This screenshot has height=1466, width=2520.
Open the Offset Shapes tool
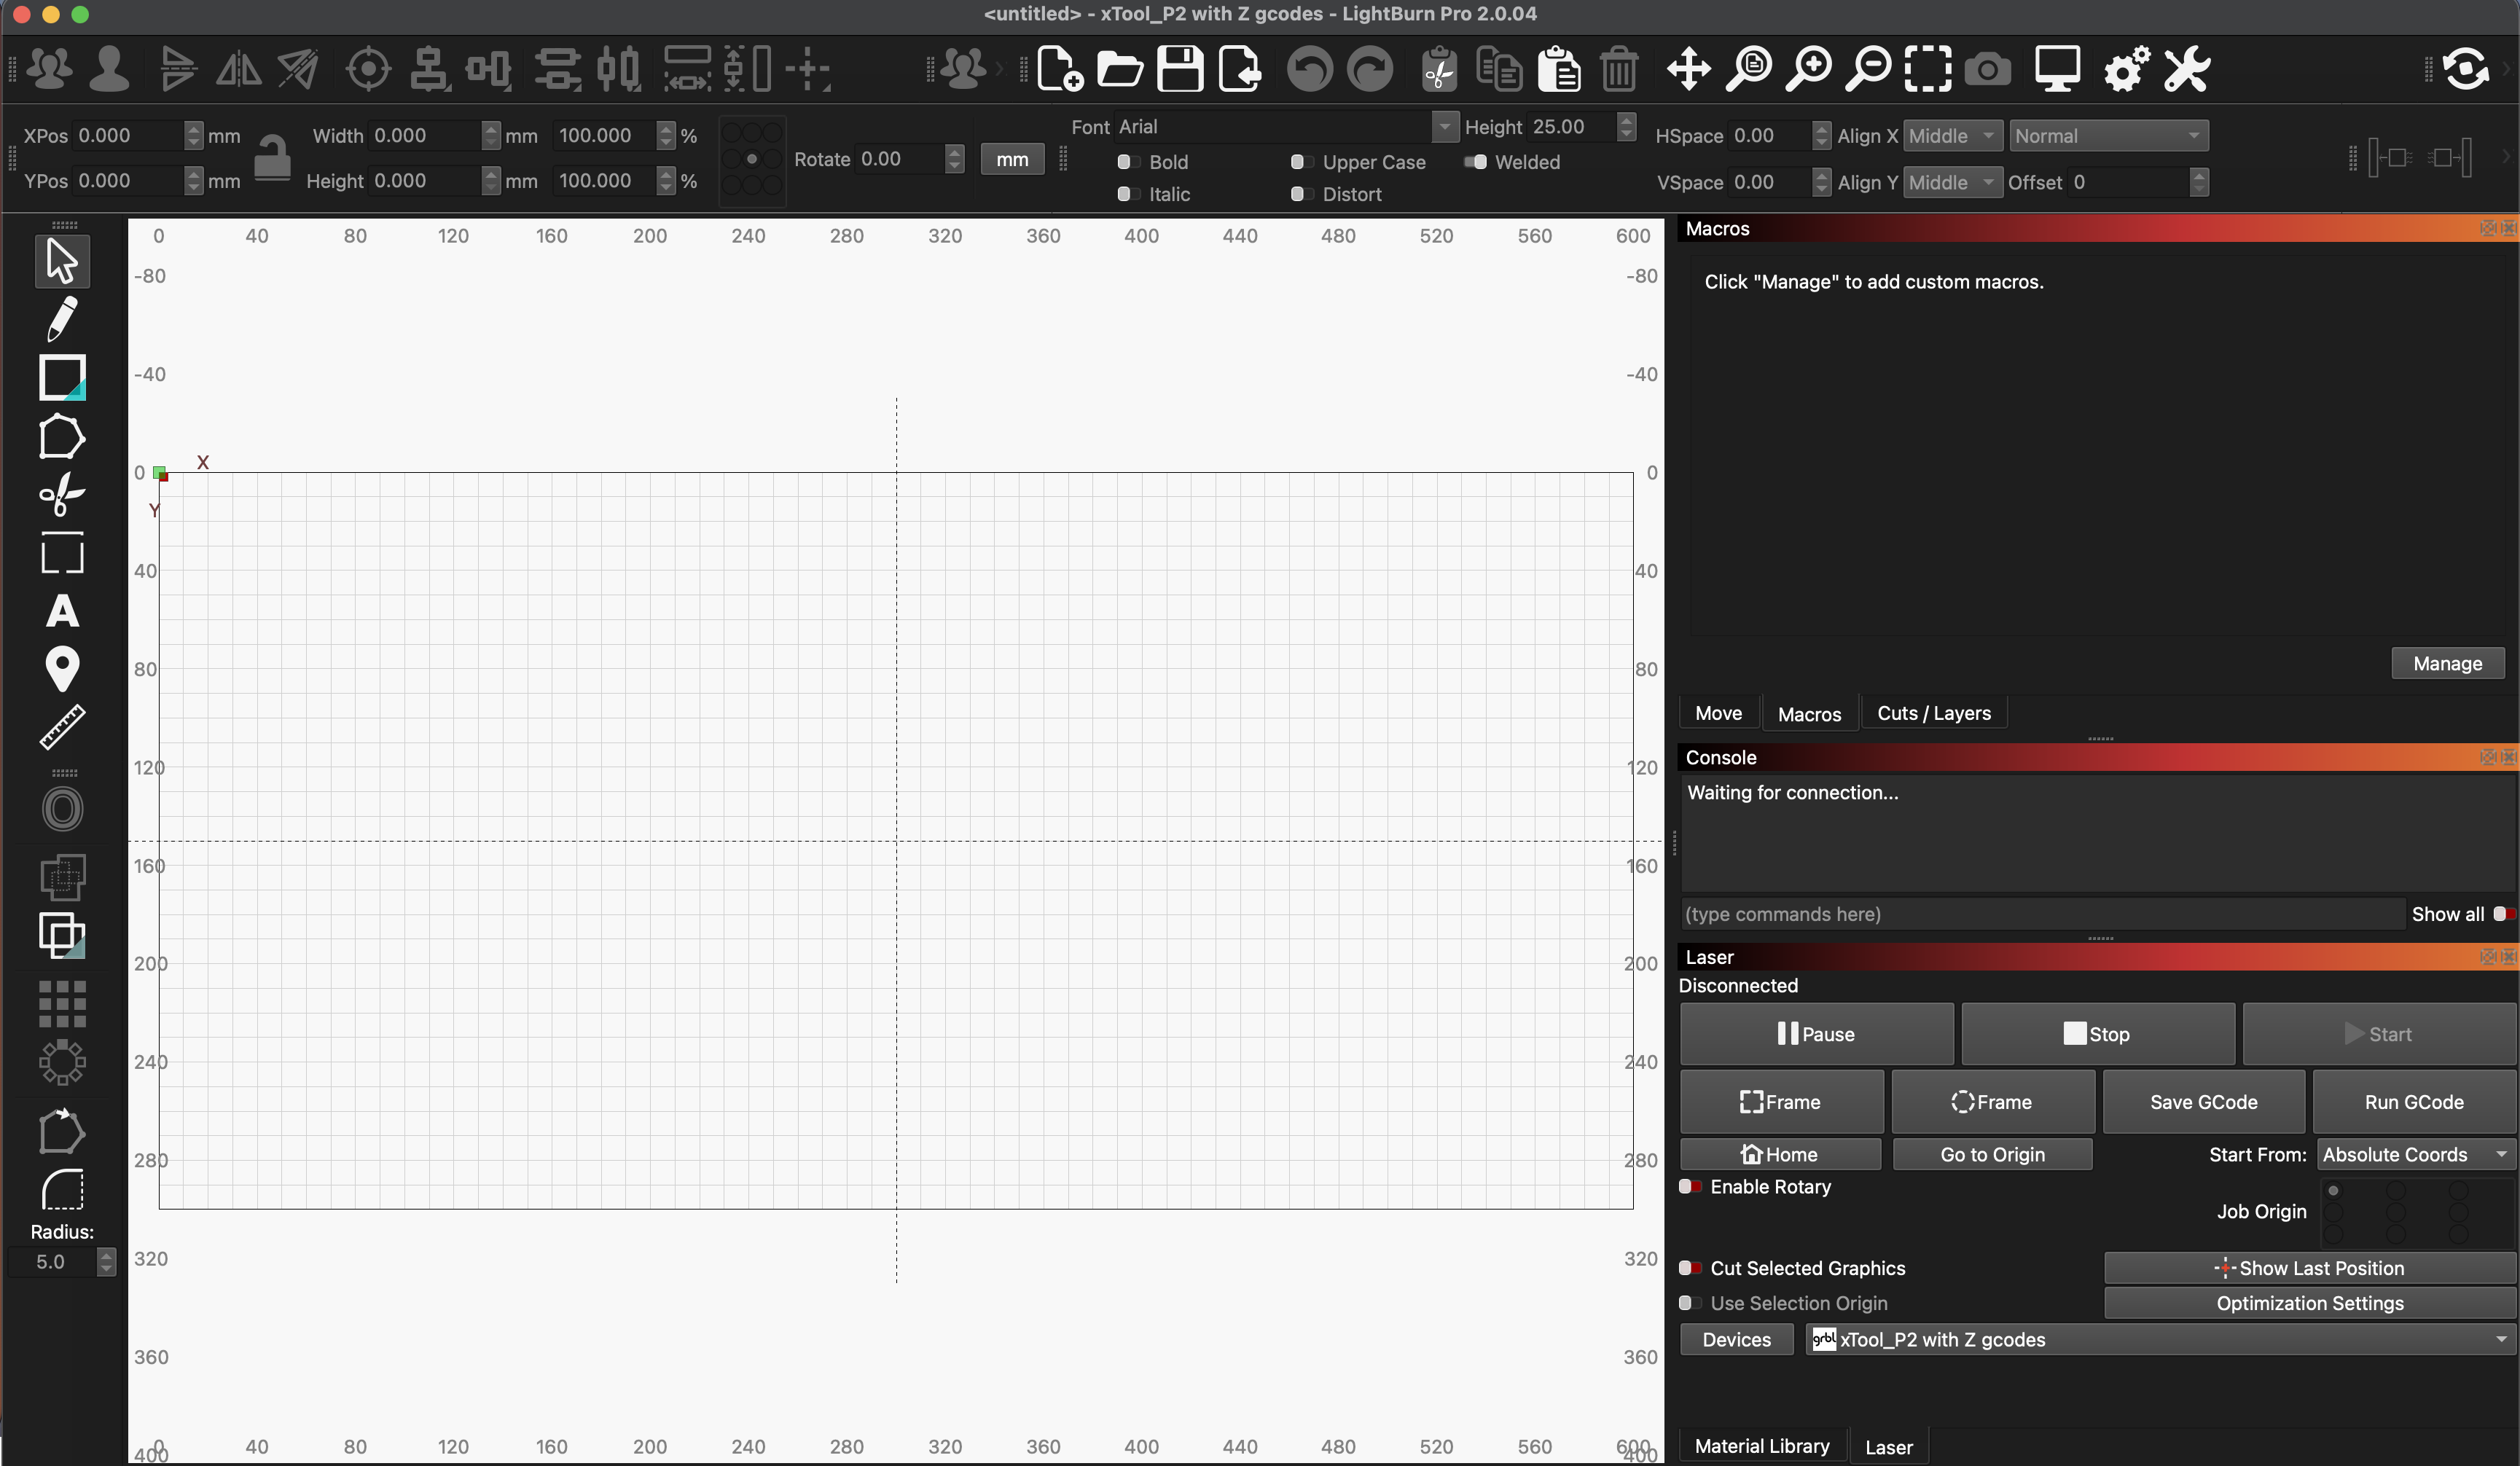62,808
